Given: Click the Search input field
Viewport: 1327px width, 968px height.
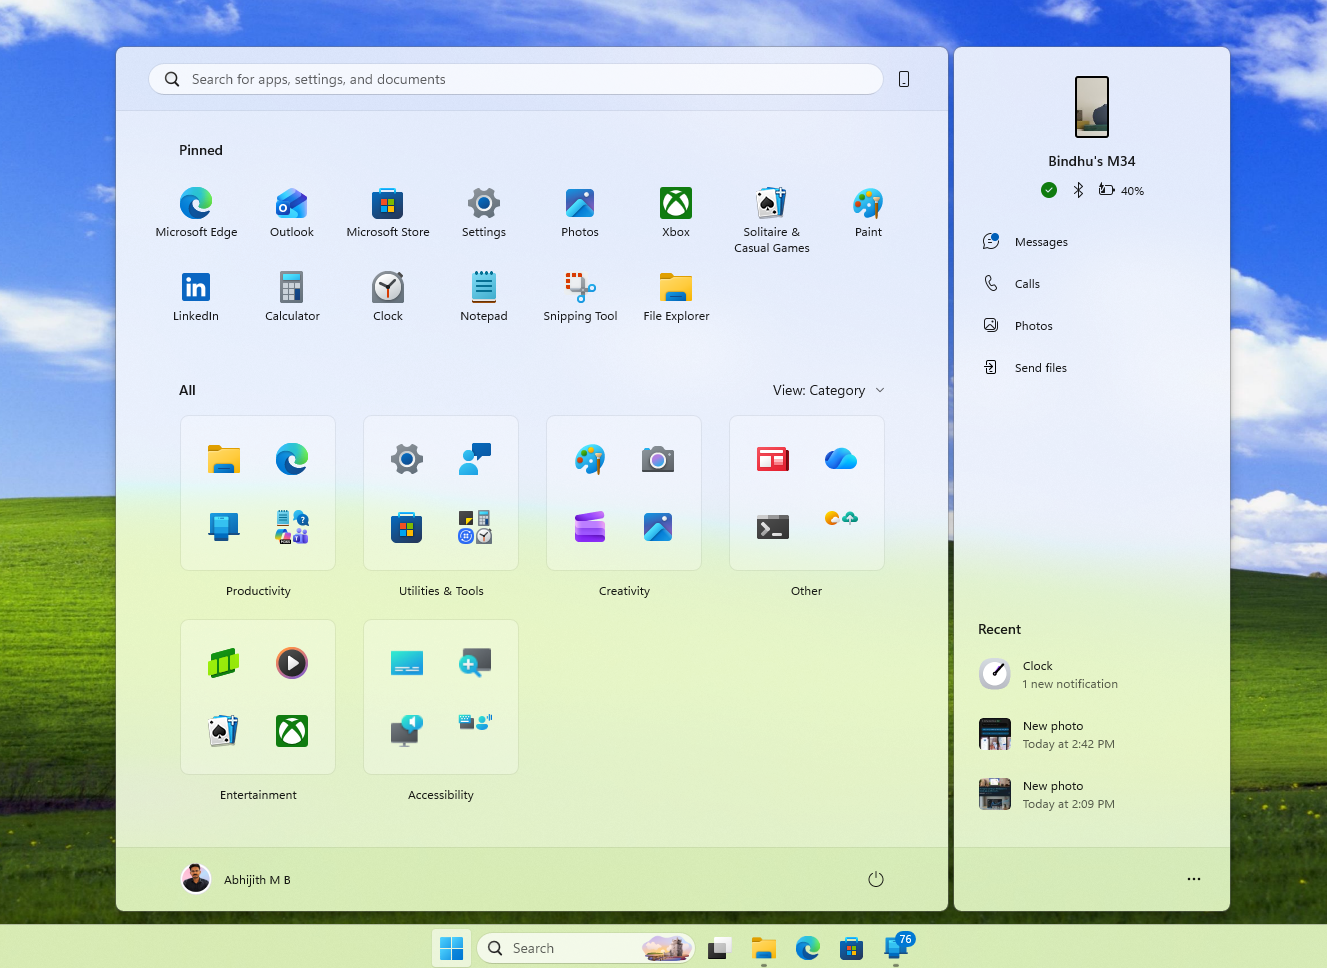Looking at the screenshot, I should (515, 79).
